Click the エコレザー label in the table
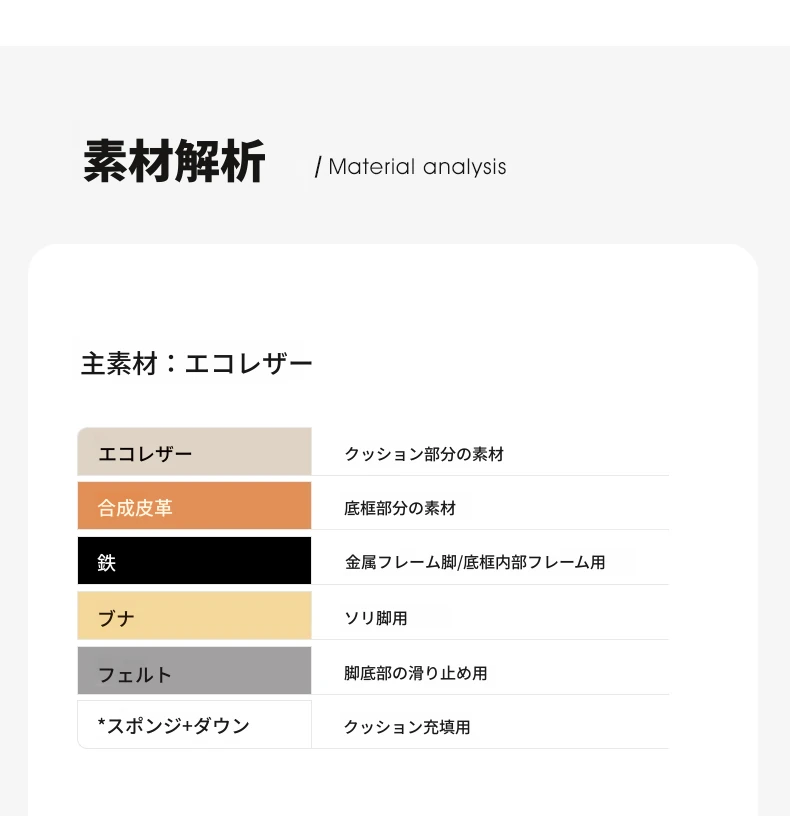This screenshot has width=790, height=816. point(145,454)
